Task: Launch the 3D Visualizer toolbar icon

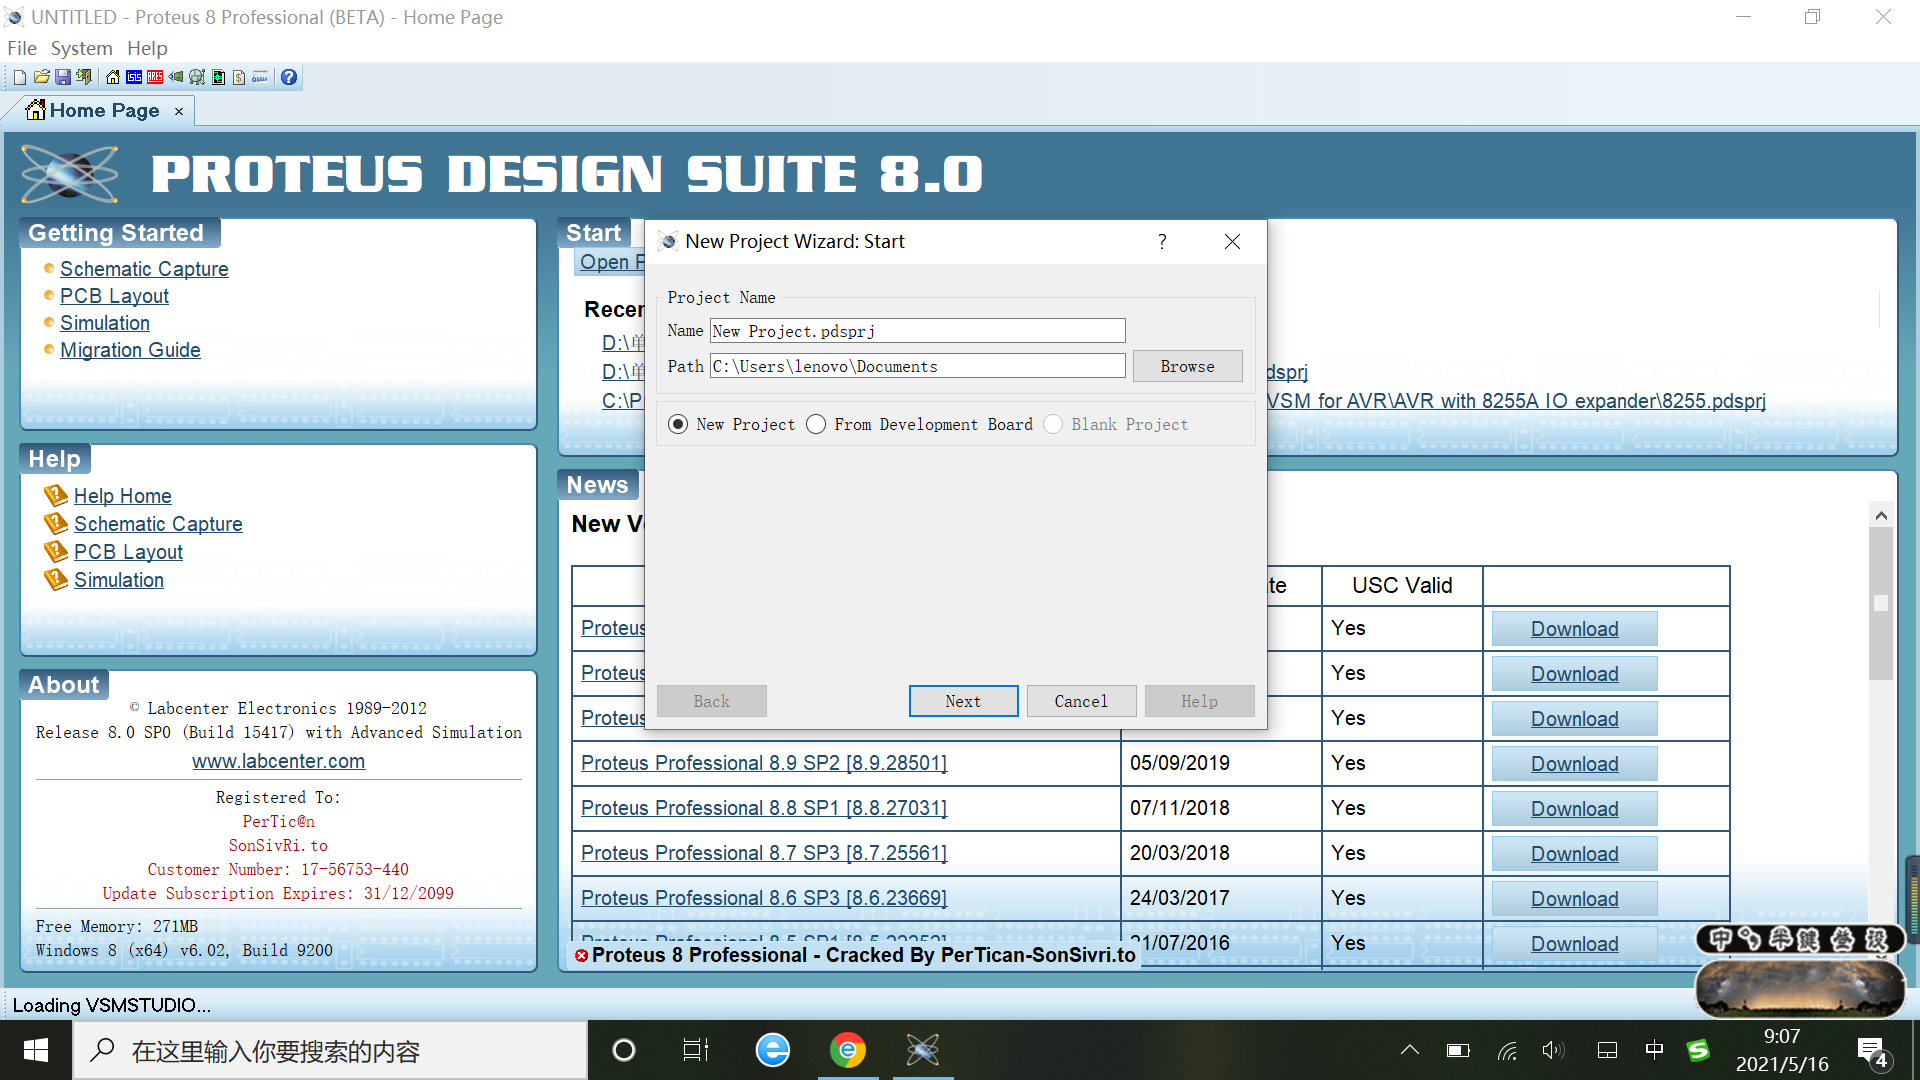Action: [x=176, y=77]
